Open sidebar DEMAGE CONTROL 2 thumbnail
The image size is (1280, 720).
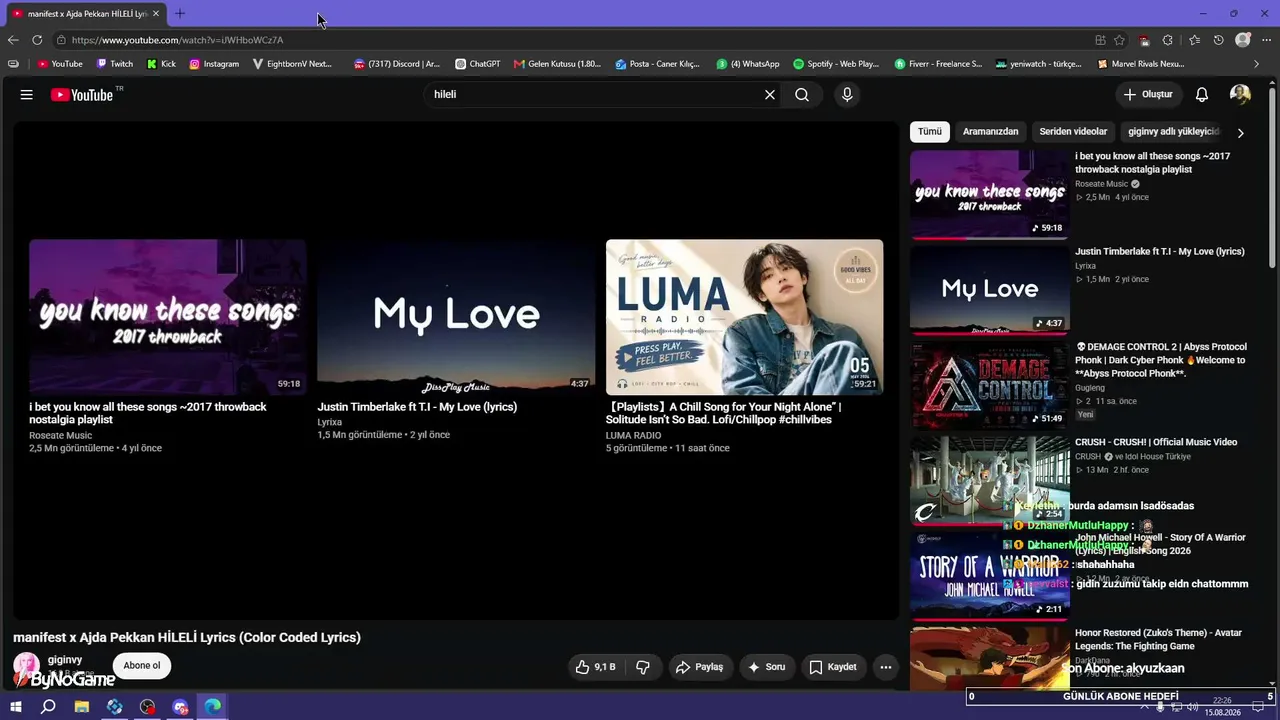[x=990, y=386]
